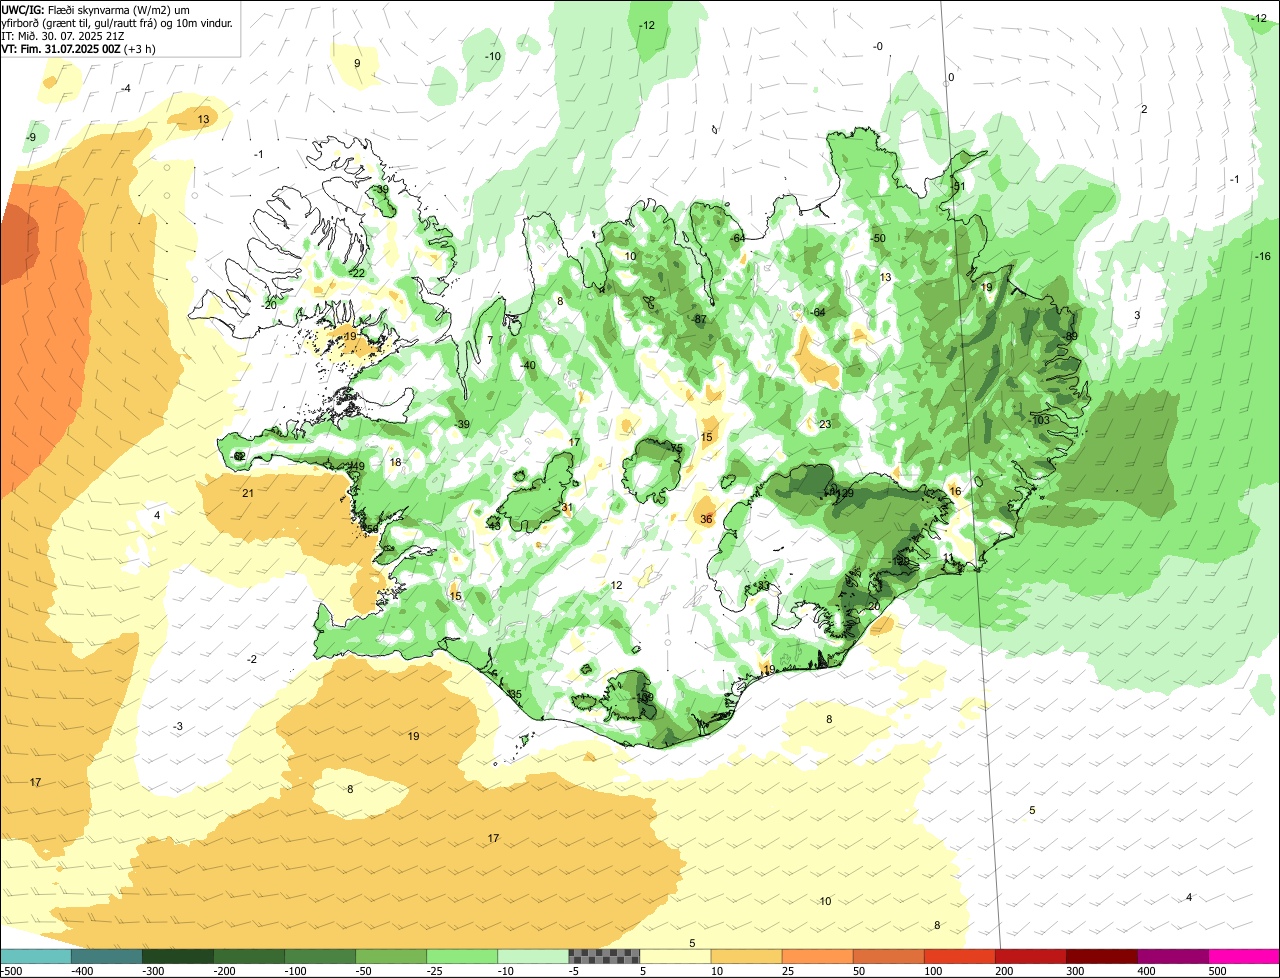Click the map value -2
The height and width of the screenshot is (978, 1280).
[x=252, y=659]
